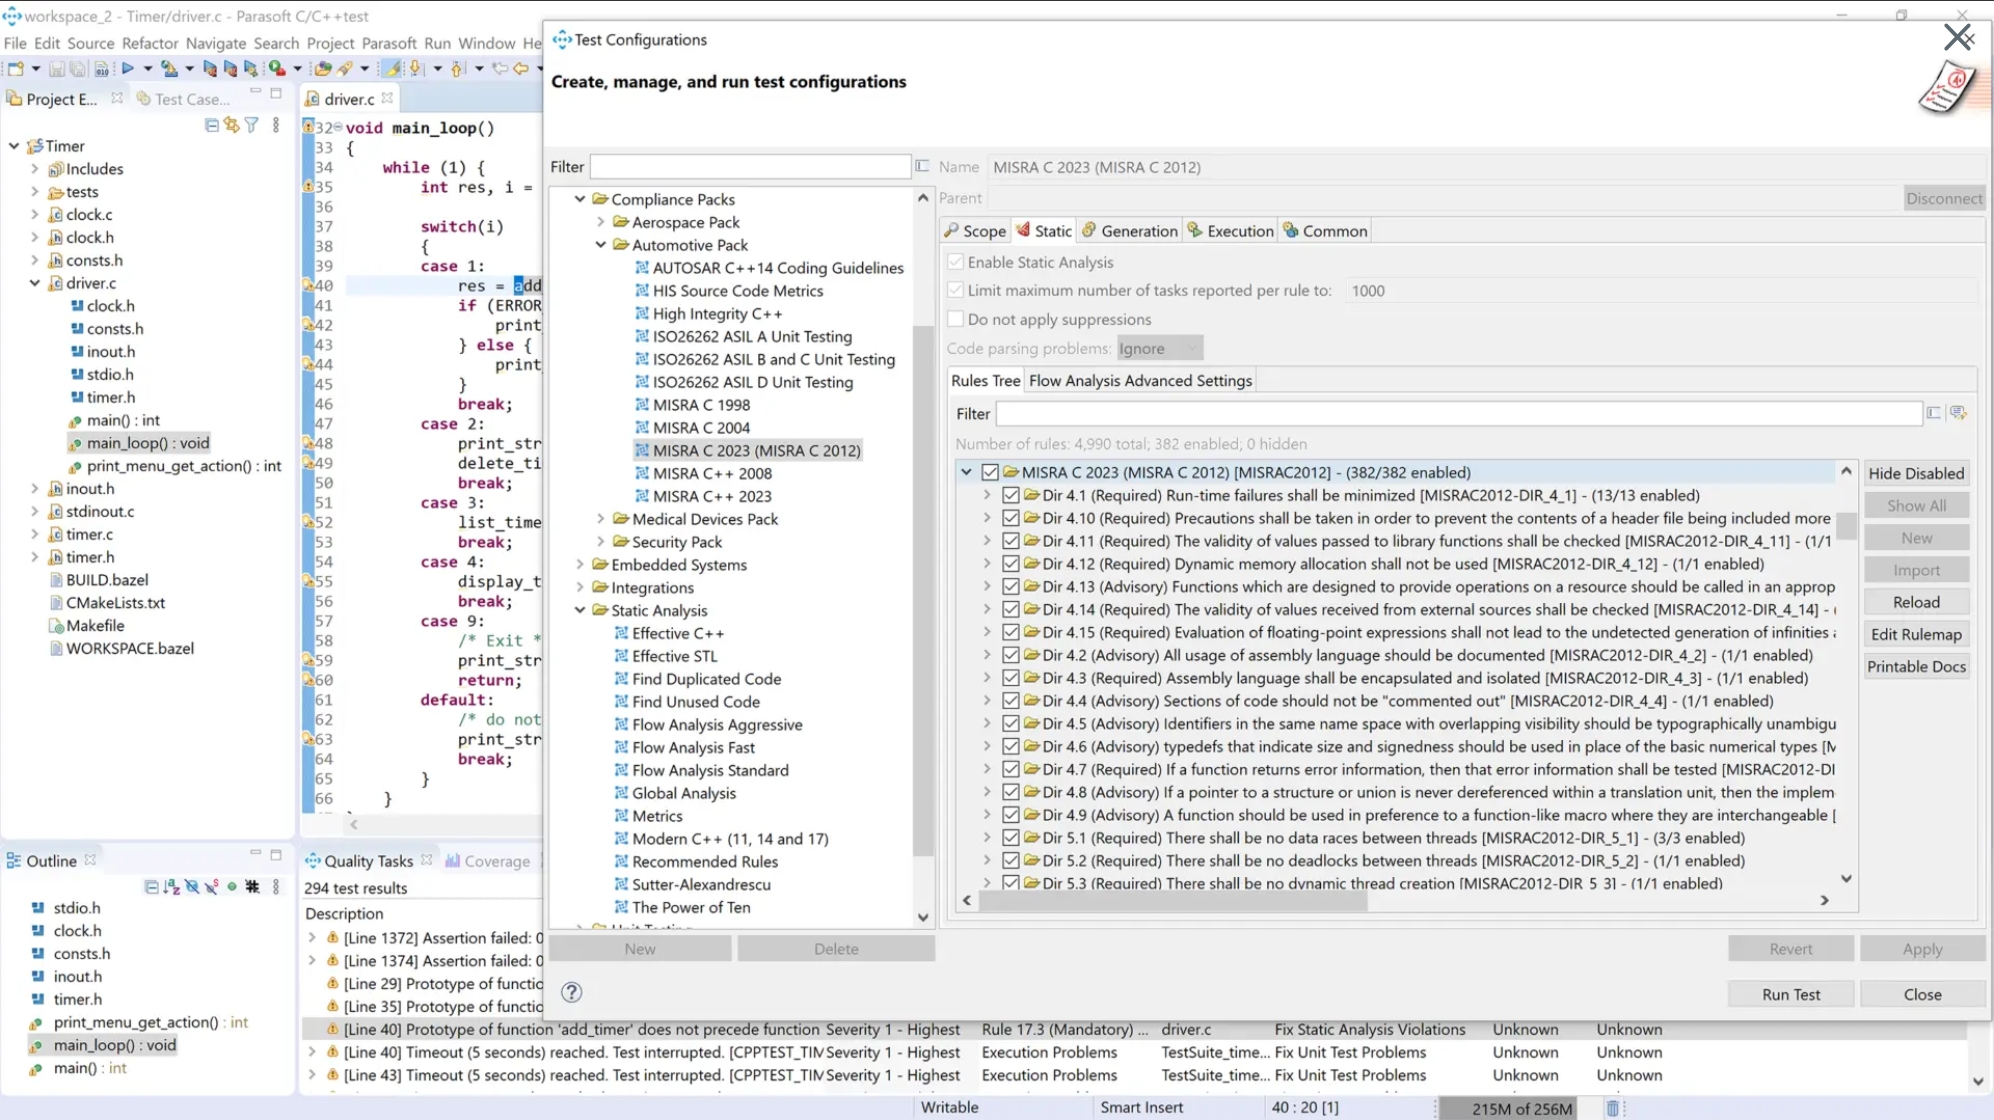The height and width of the screenshot is (1120, 1994).
Task: Click the Open Type folder toolbar icon
Action: coord(322,69)
